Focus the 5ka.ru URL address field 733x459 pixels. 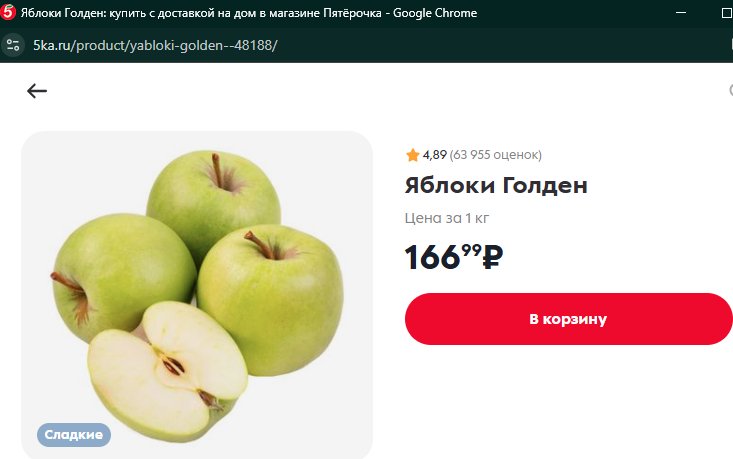point(155,45)
